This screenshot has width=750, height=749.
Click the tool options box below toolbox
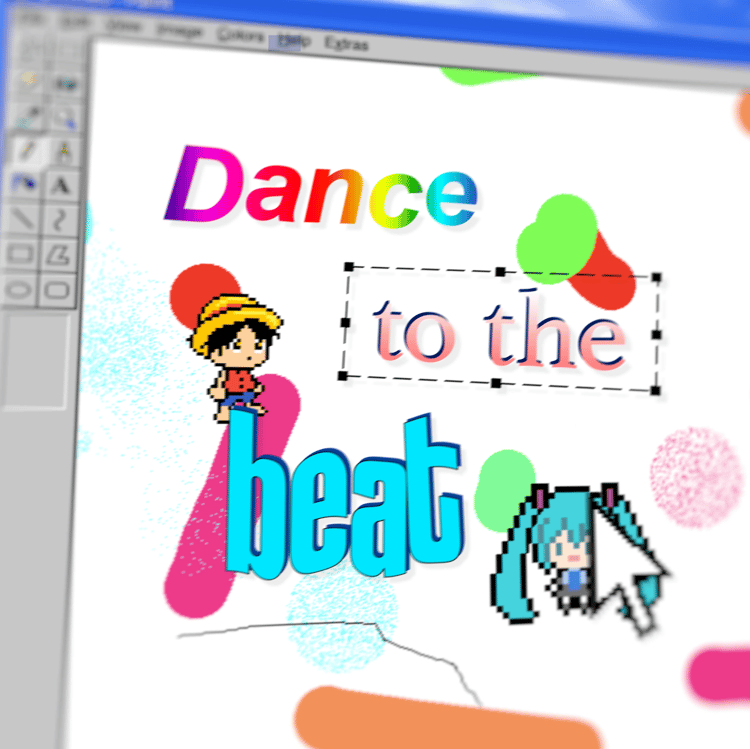click(34, 361)
